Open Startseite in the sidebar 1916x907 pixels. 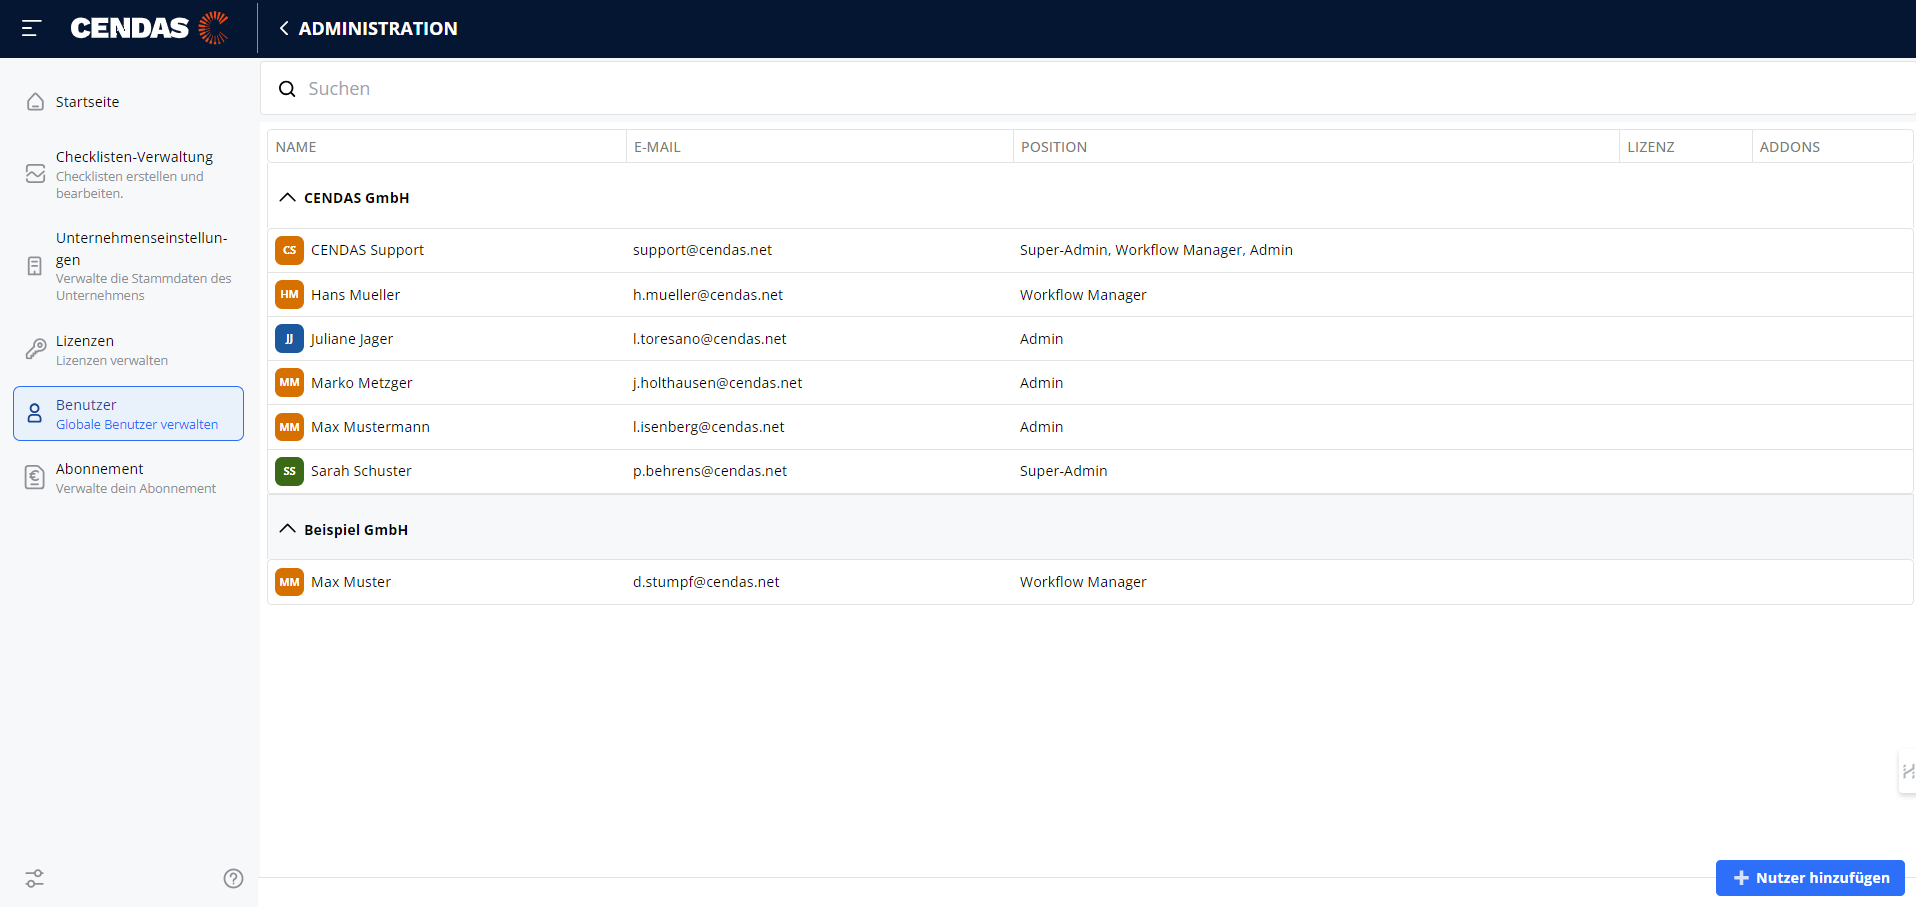point(128,102)
